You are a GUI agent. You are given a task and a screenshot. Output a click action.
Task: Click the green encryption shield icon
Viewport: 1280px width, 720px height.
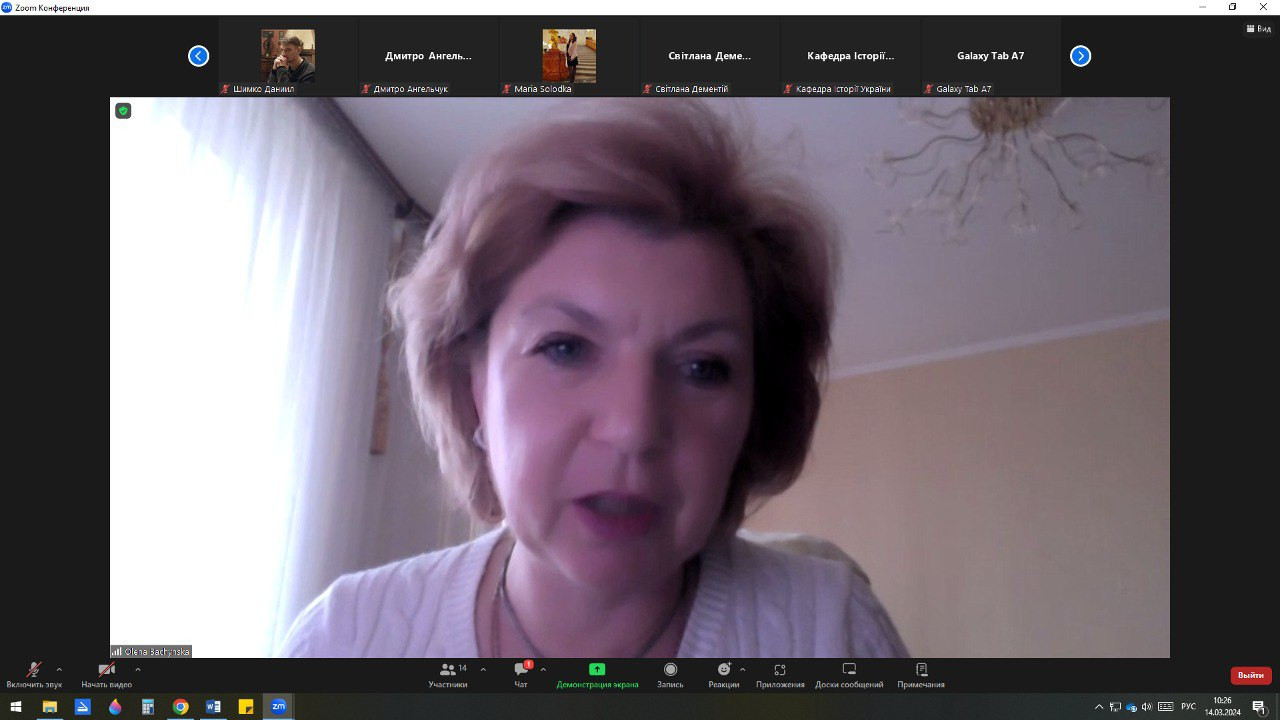click(x=123, y=111)
